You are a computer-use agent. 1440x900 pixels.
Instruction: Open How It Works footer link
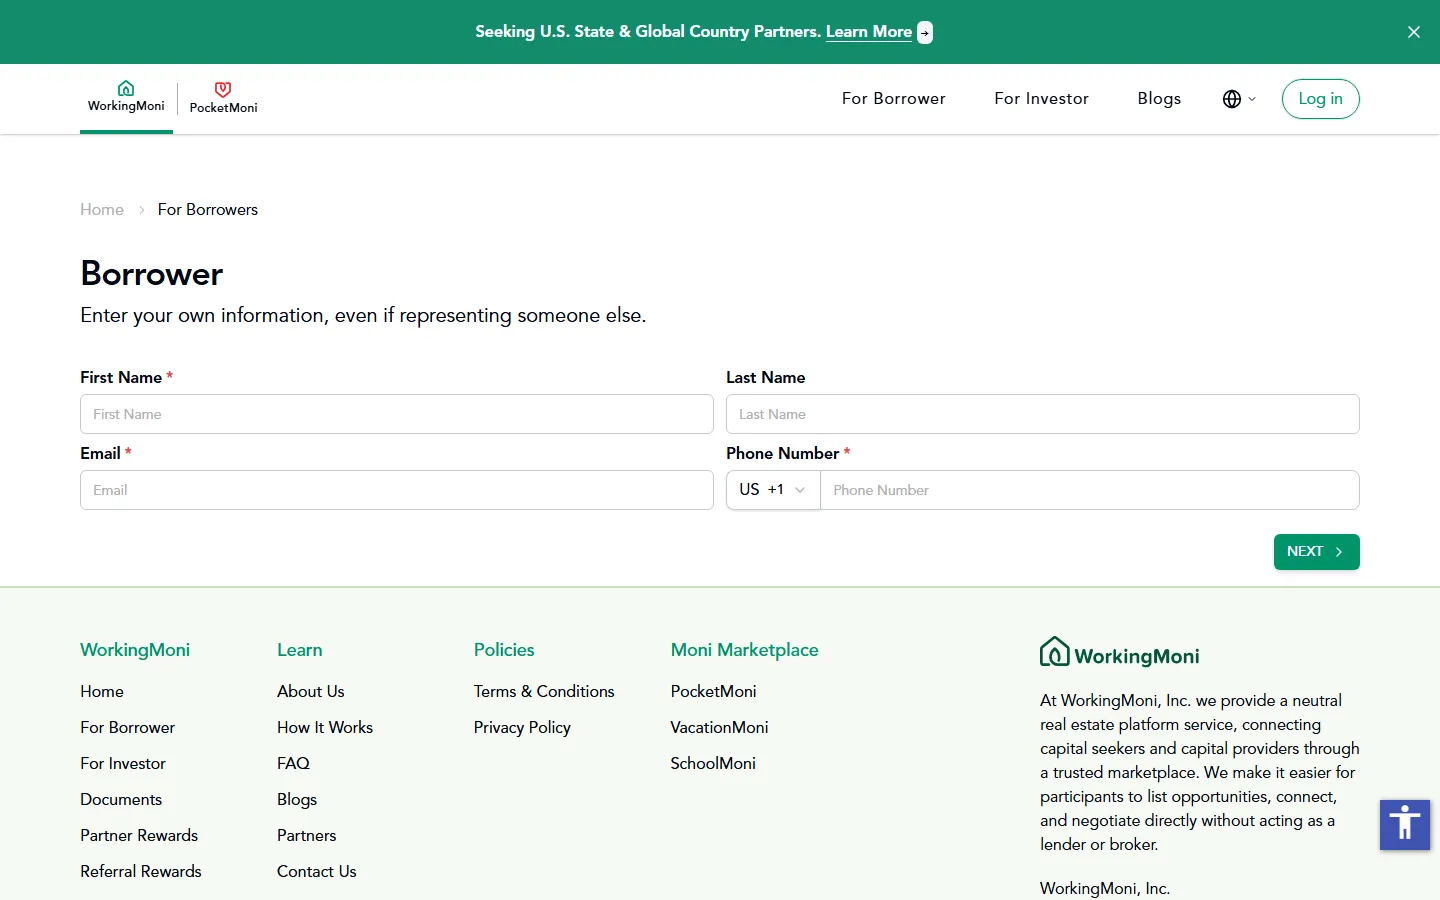325,727
